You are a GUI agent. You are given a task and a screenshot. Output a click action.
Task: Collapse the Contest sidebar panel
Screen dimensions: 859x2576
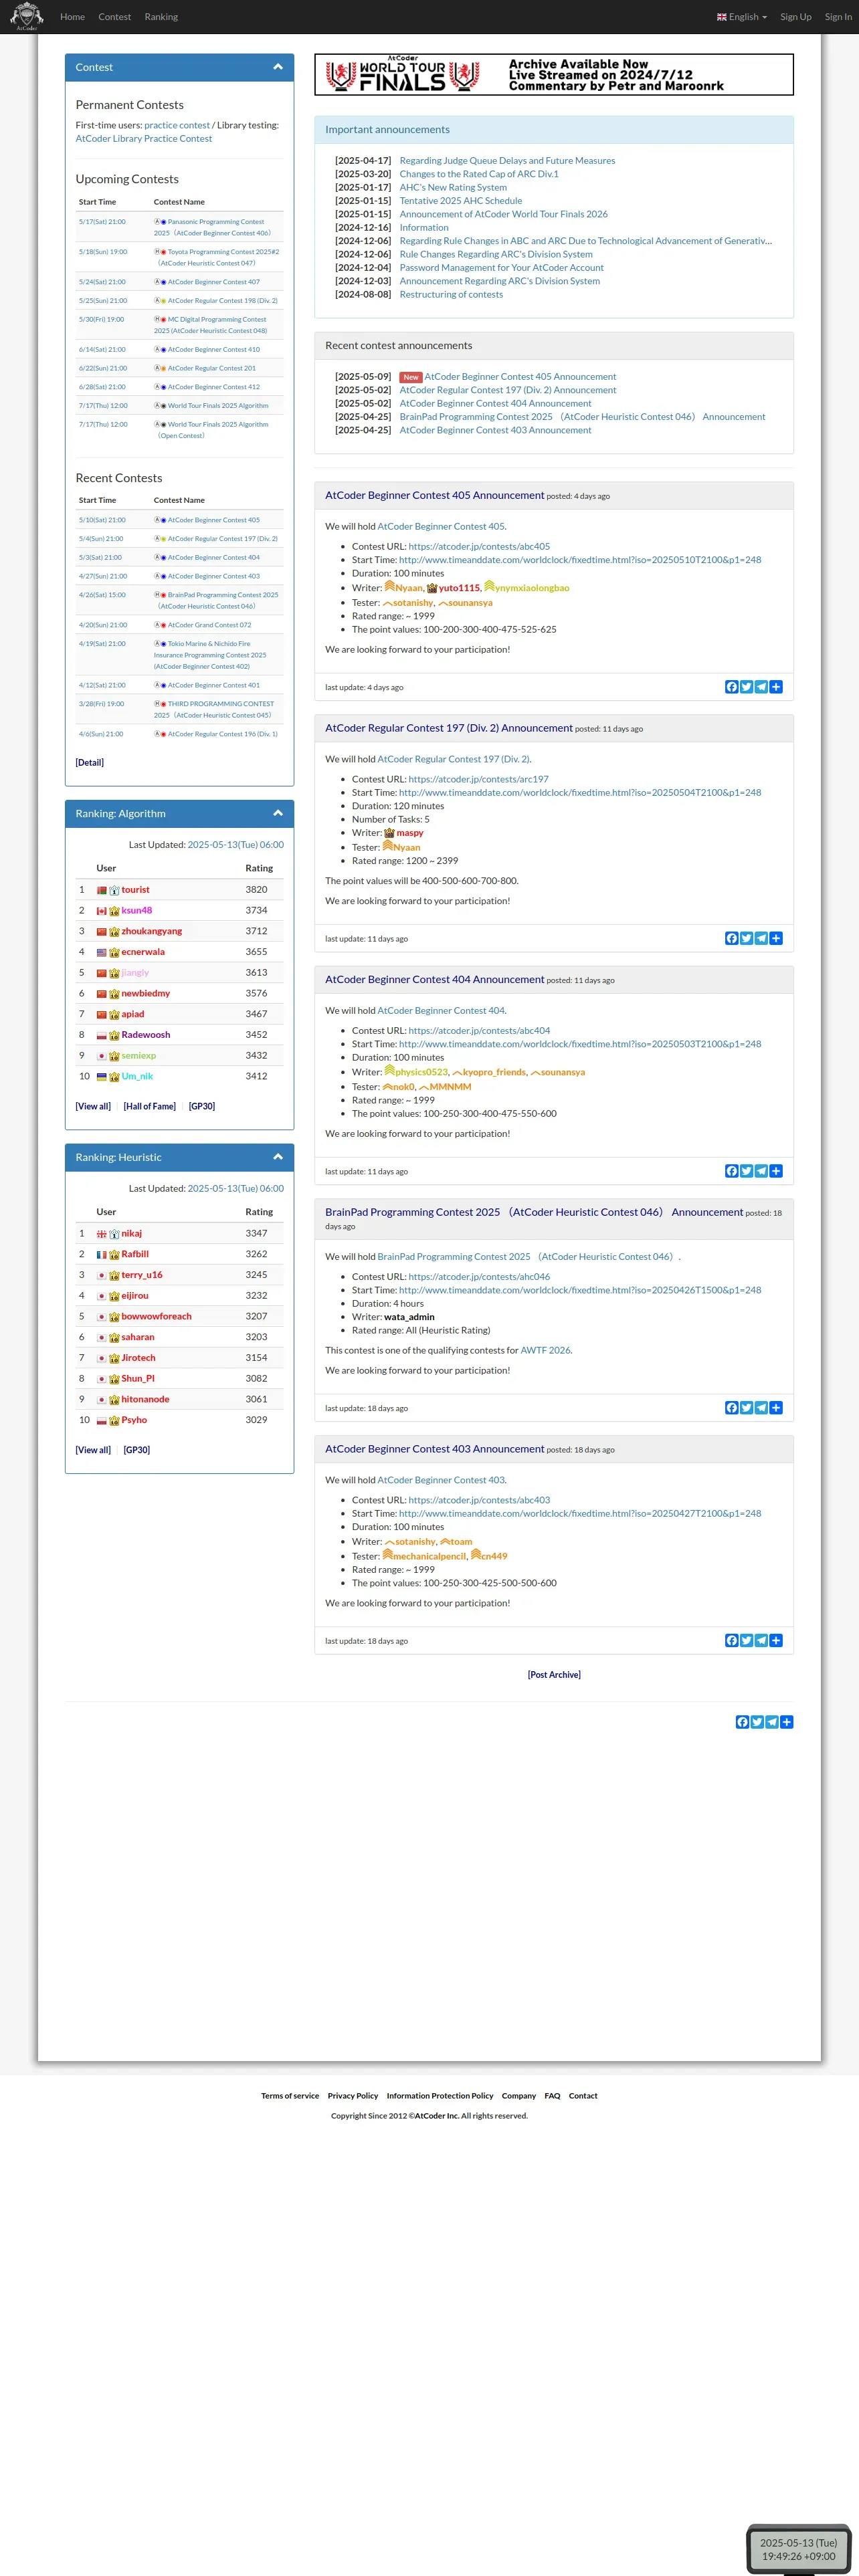coord(278,67)
